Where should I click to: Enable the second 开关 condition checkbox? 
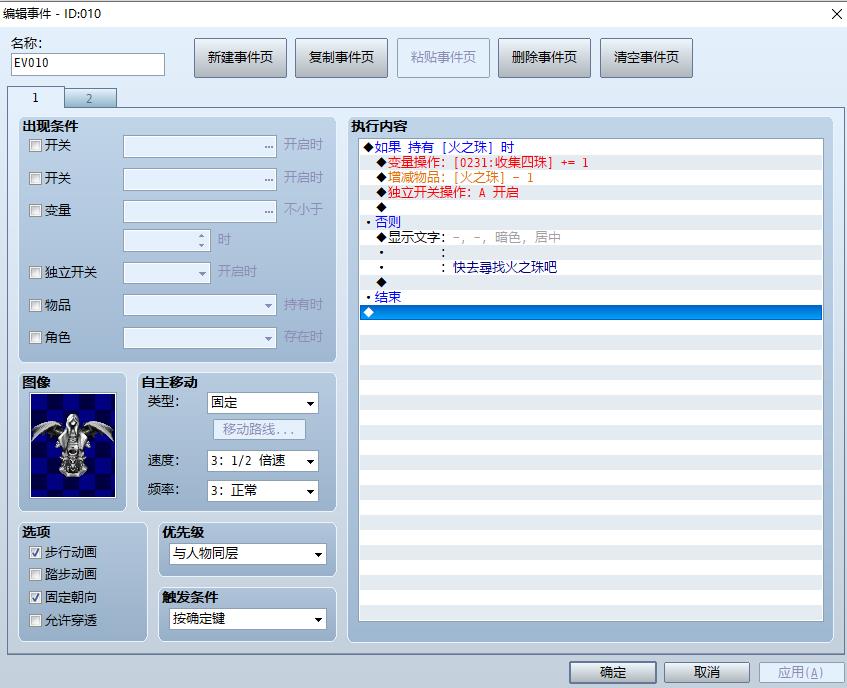point(35,178)
